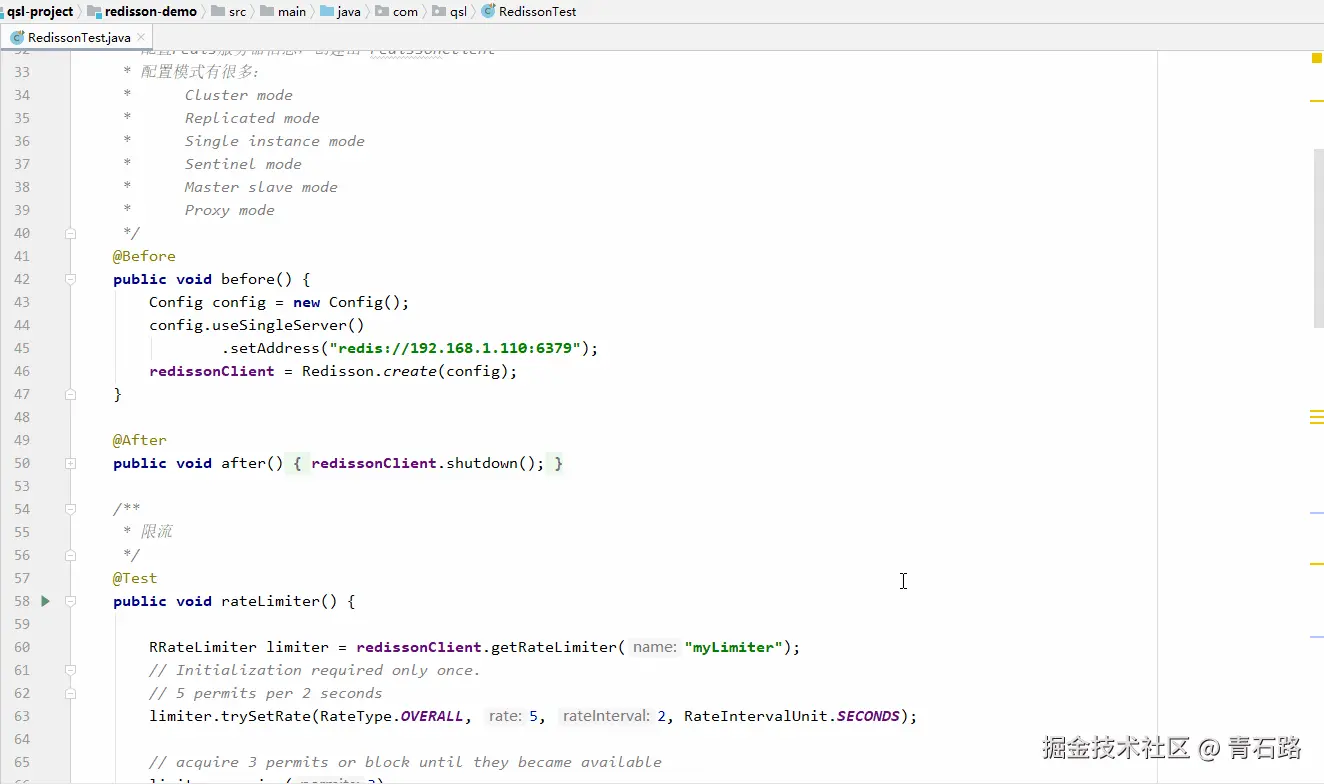Image resolution: width=1324 pixels, height=784 pixels.
Task: Click the 'rateInterval:' parameter hint
Action: [604, 716]
